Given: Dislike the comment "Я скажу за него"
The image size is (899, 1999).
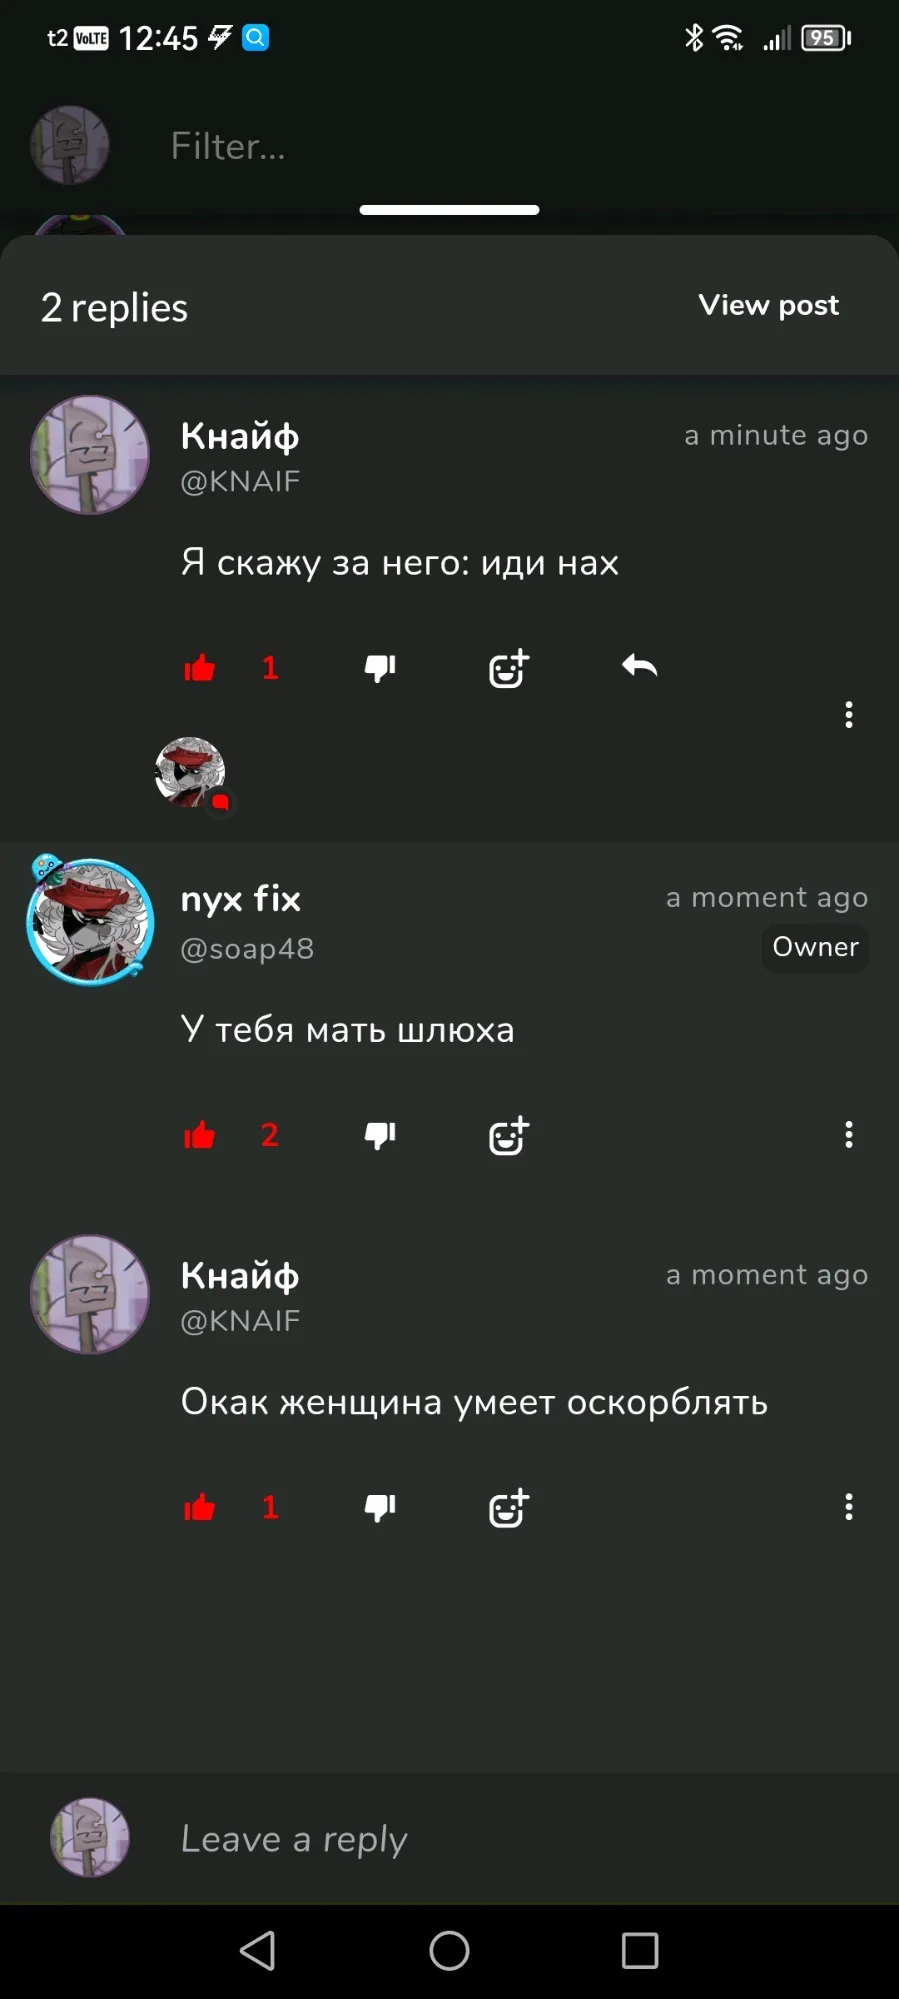Looking at the screenshot, I should [380, 668].
